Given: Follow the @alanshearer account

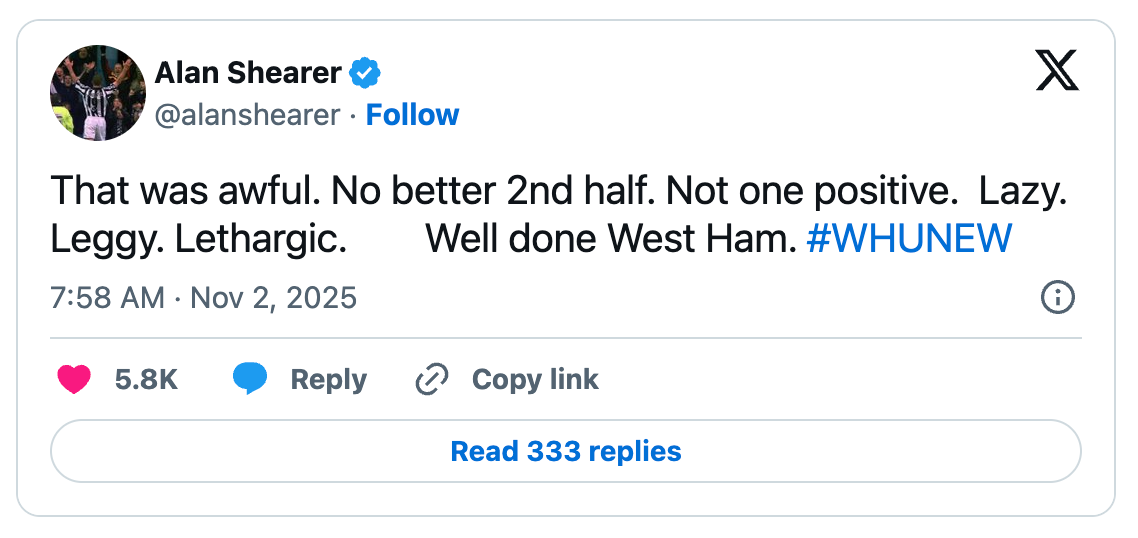Looking at the screenshot, I should tap(412, 115).
